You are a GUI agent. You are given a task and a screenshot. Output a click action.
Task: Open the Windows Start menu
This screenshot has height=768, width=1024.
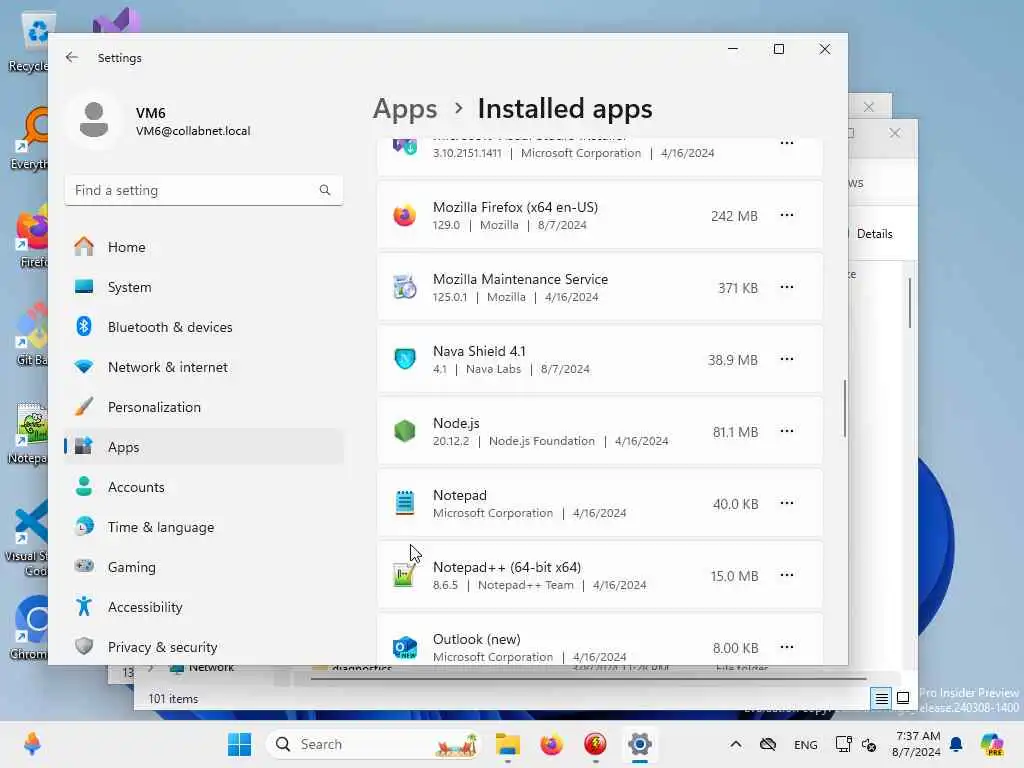(x=240, y=744)
